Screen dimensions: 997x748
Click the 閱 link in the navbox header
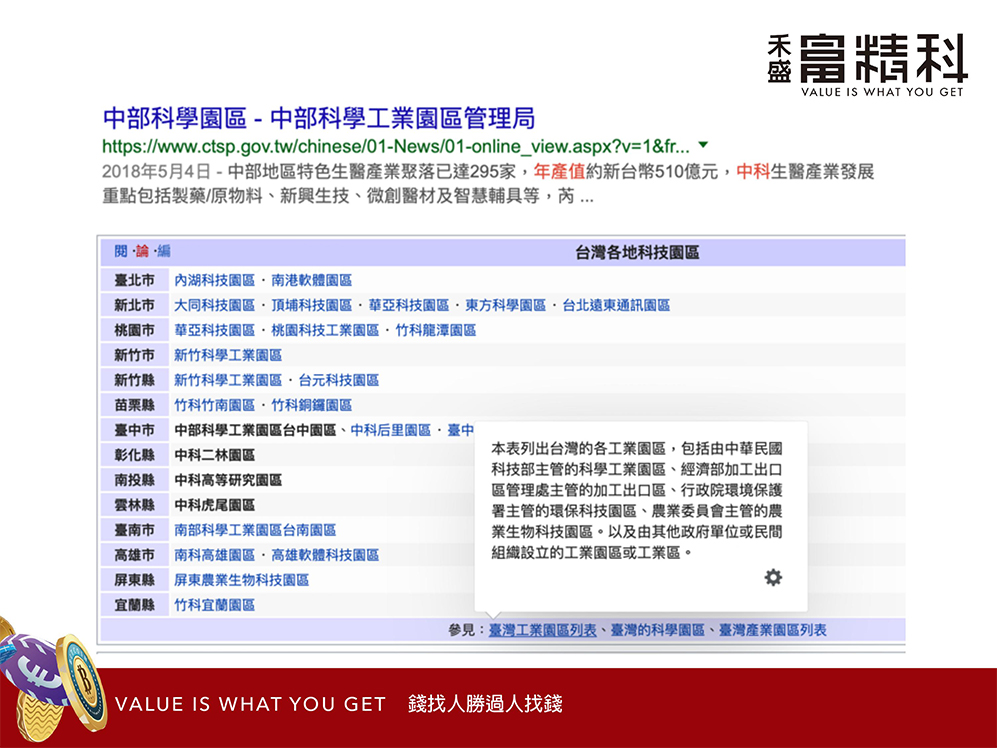(121, 251)
